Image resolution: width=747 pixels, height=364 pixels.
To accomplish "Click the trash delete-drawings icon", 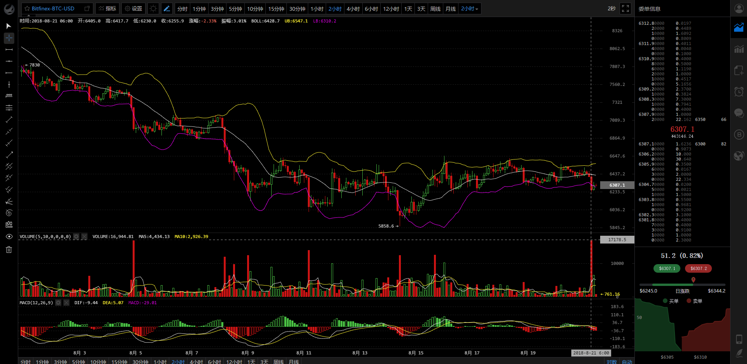I will (9, 250).
